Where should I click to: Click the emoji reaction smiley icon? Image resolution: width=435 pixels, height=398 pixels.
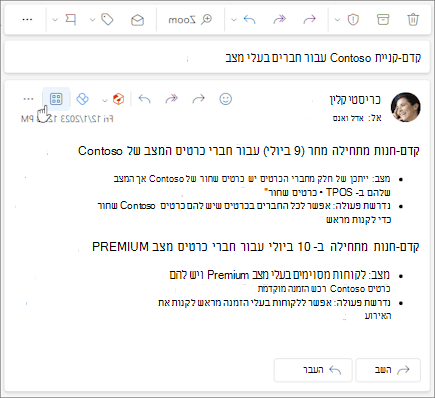click(x=226, y=99)
